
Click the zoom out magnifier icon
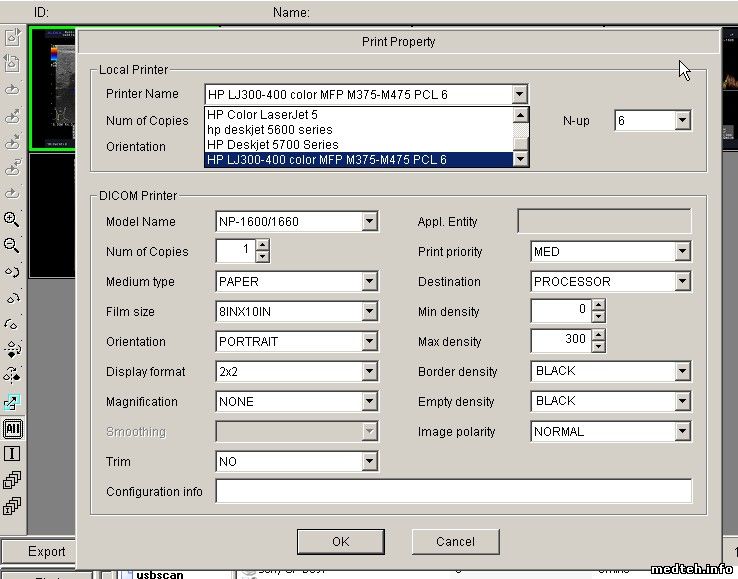pyautogui.click(x=12, y=245)
